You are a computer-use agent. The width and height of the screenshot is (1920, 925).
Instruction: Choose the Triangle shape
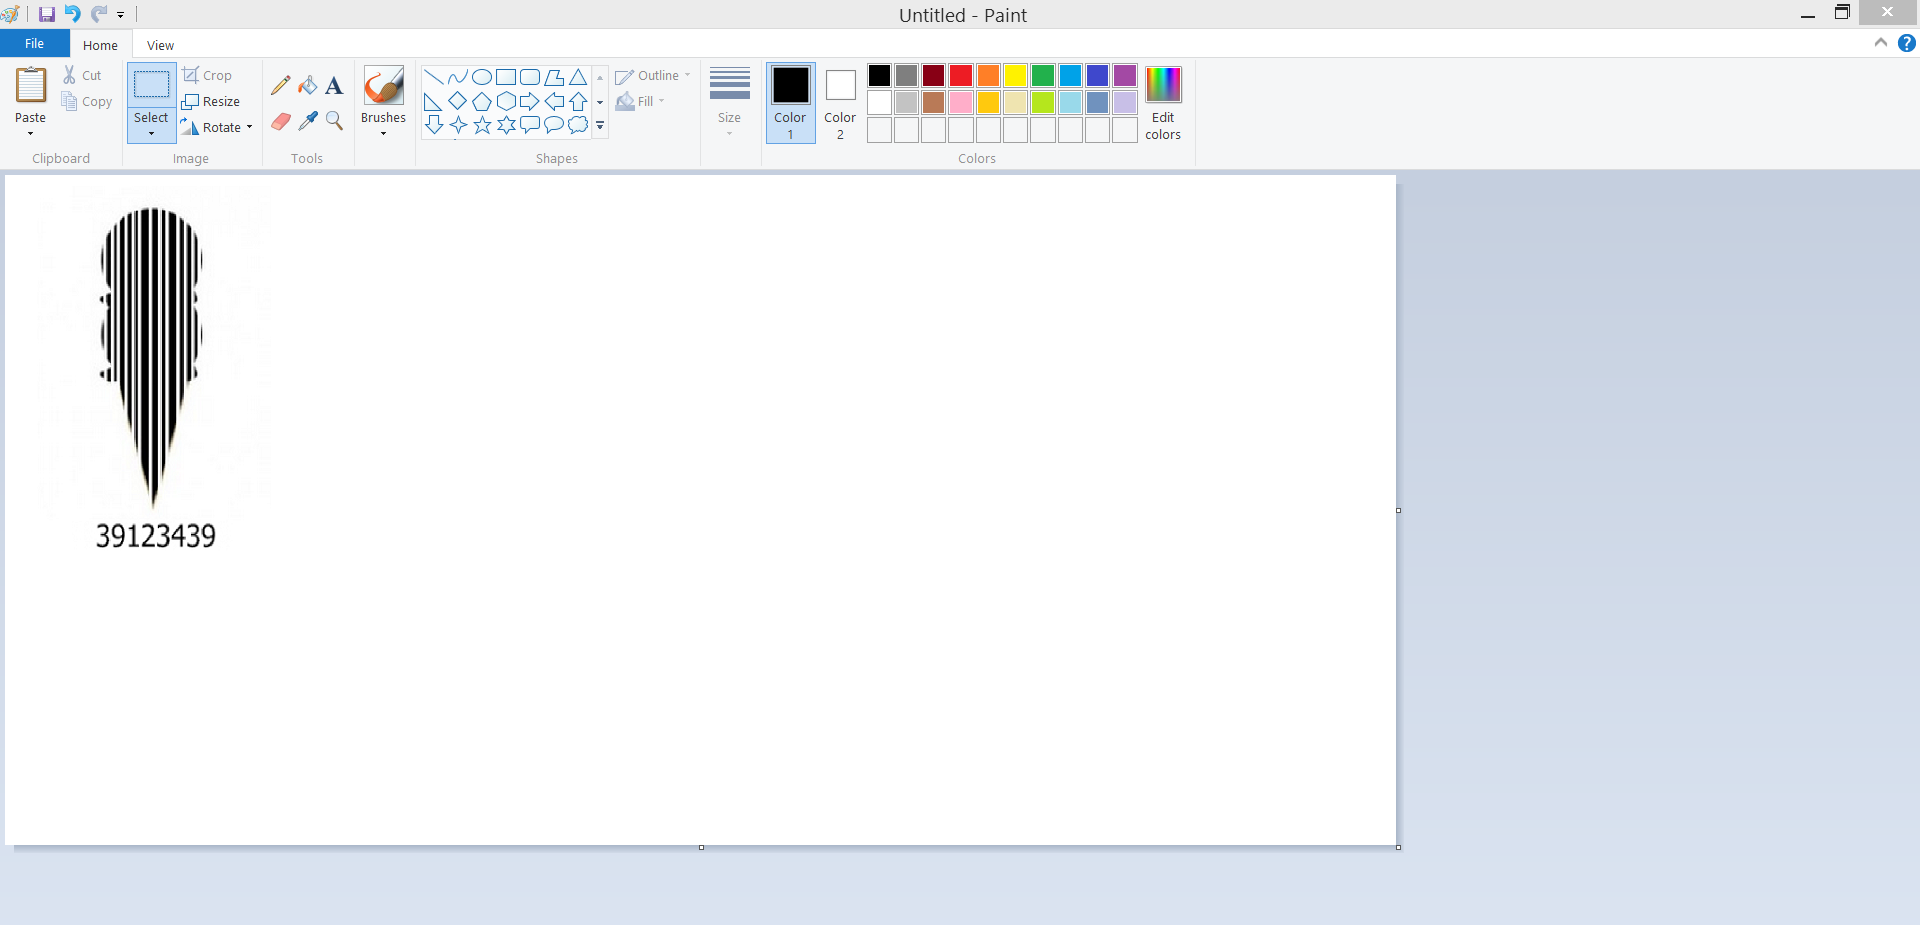tap(578, 77)
